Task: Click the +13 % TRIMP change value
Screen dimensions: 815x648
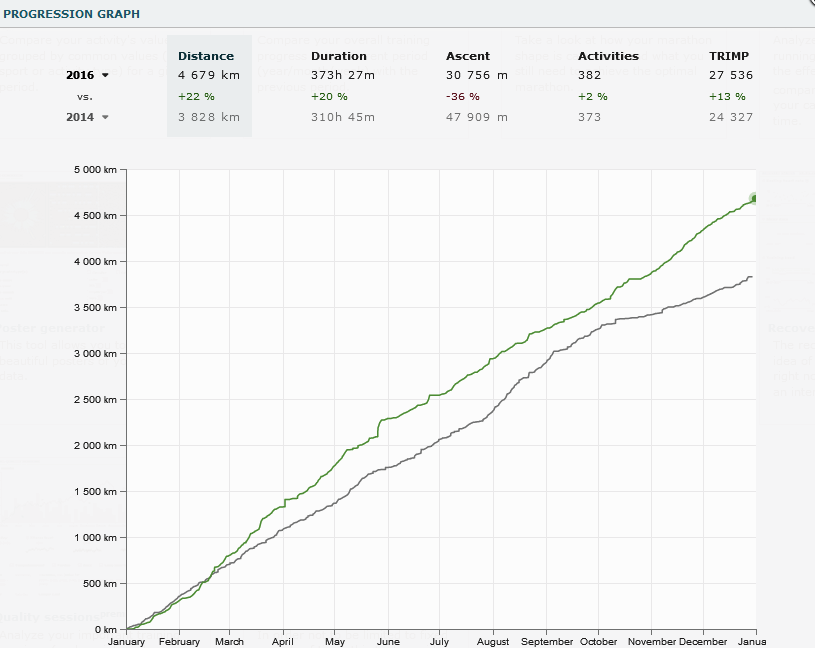Action: pyautogui.click(x=724, y=96)
